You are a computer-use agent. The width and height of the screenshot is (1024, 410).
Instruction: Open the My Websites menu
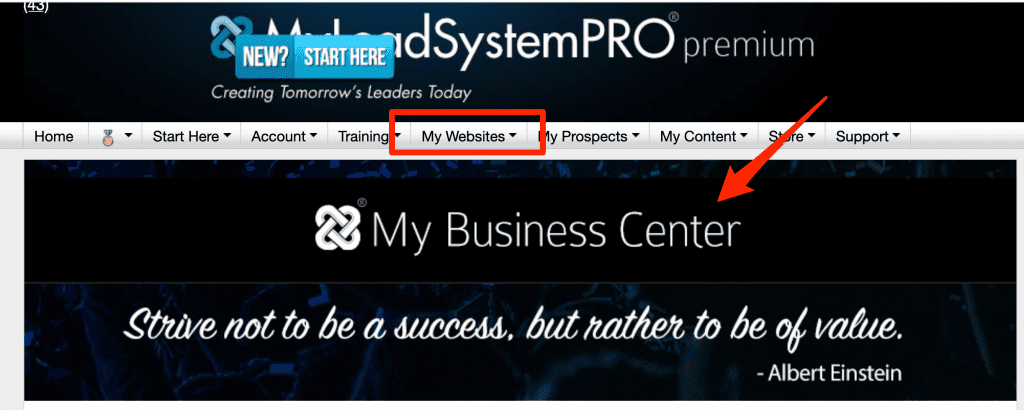click(x=469, y=136)
